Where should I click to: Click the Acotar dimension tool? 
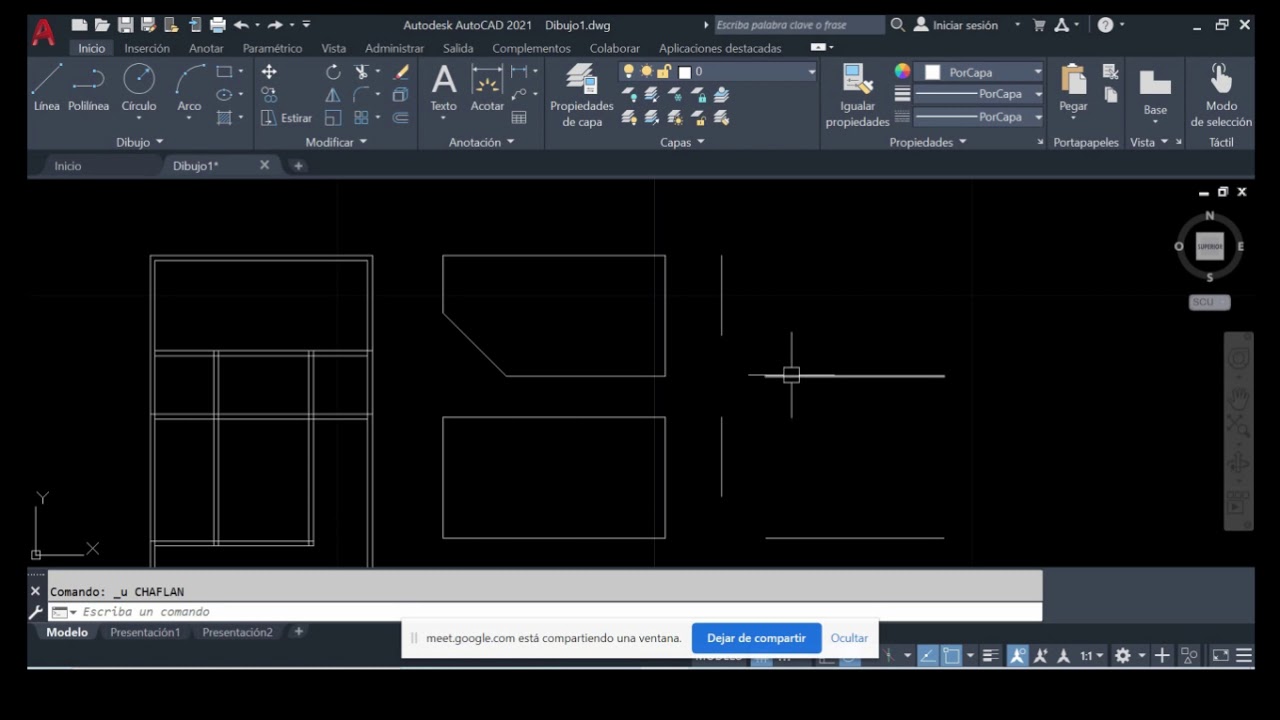(487, 87)
